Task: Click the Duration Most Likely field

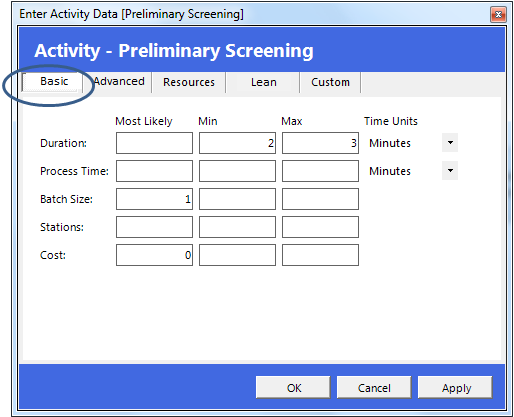Action: point(154,143)
